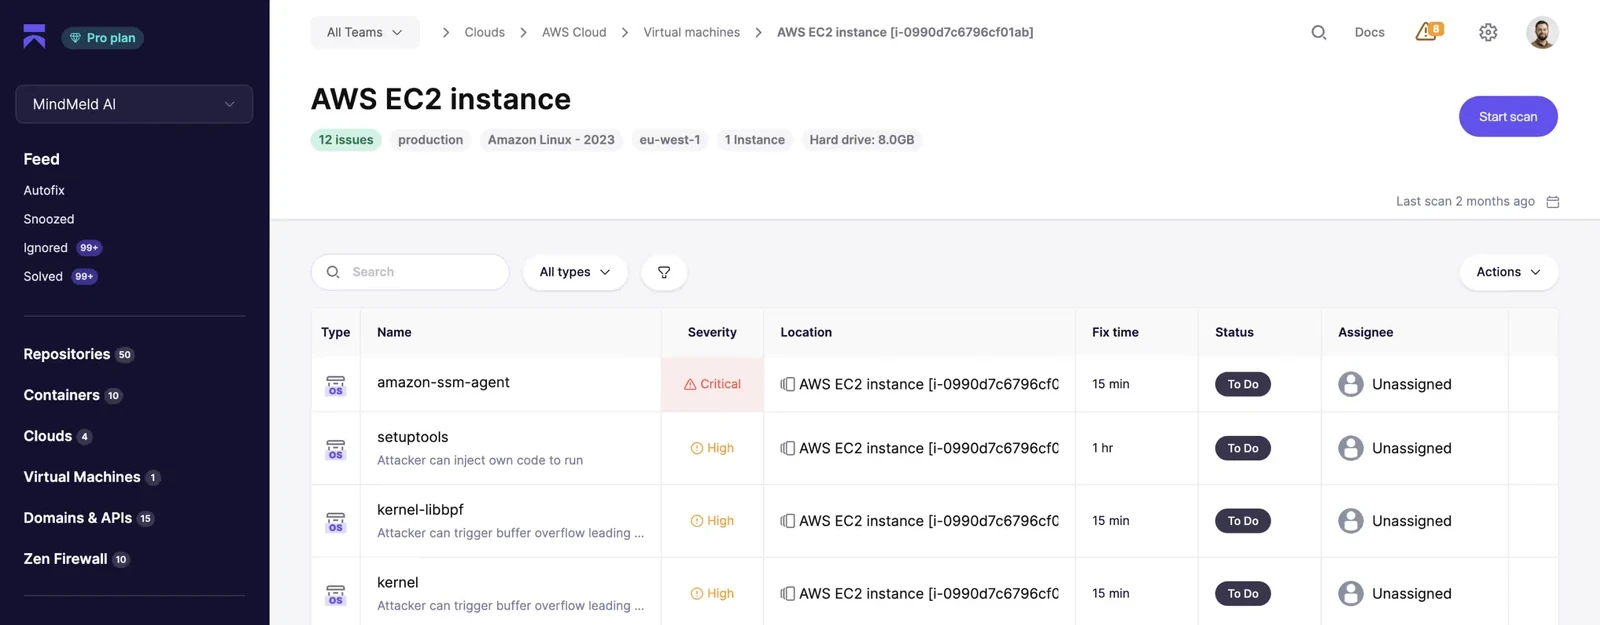Viewport: 1600px width, 625px height.
Task: Open Snoozed in the sidebar
Action: pos(49,219)
